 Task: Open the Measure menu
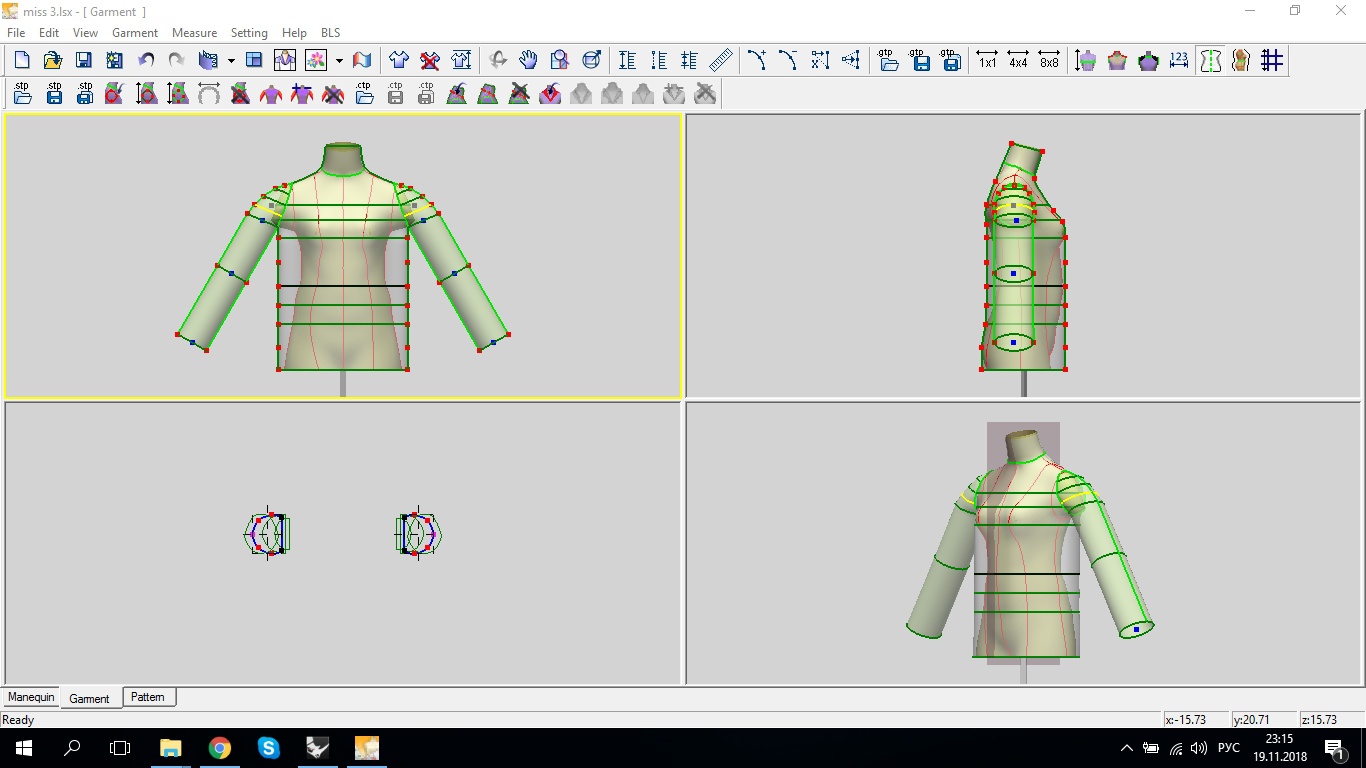194,33
